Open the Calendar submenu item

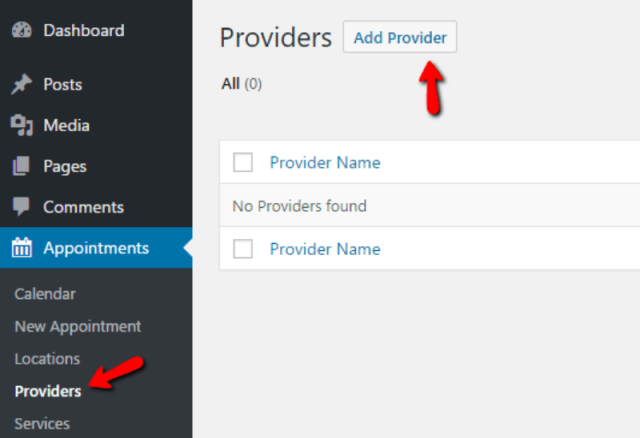[x=45, y=294]
